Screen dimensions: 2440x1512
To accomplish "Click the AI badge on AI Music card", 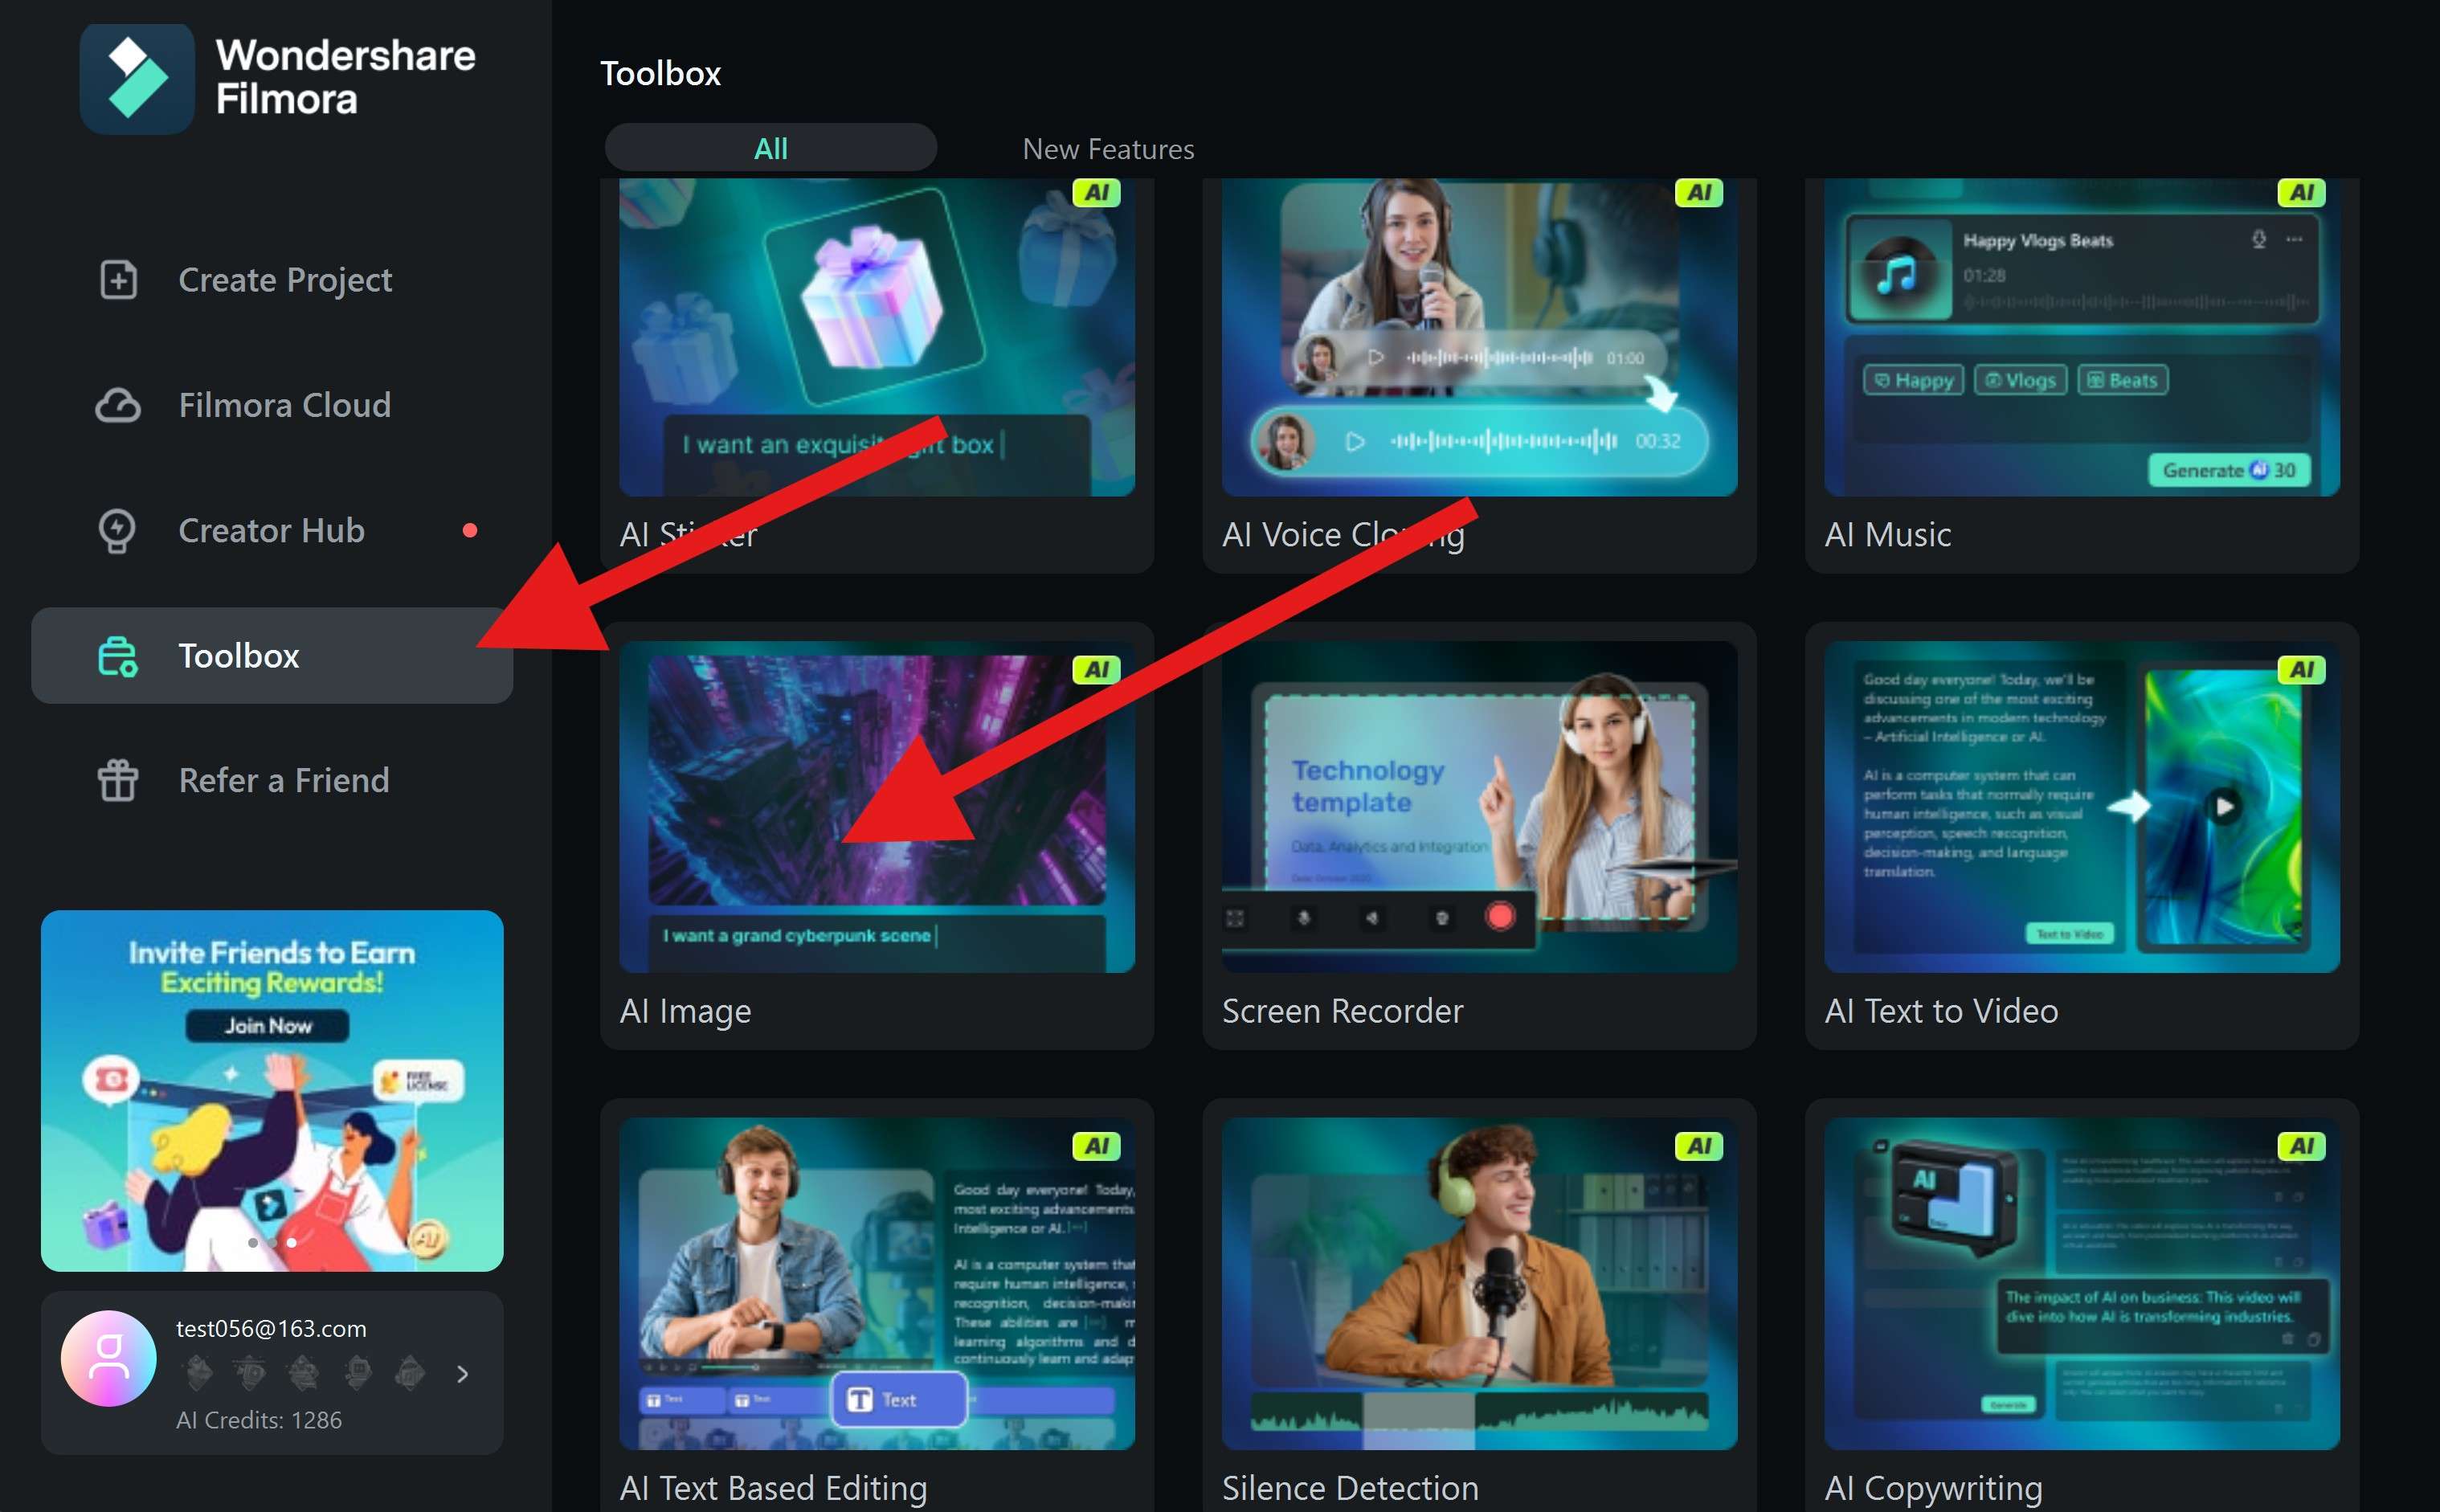I will tap(2301, 192).
